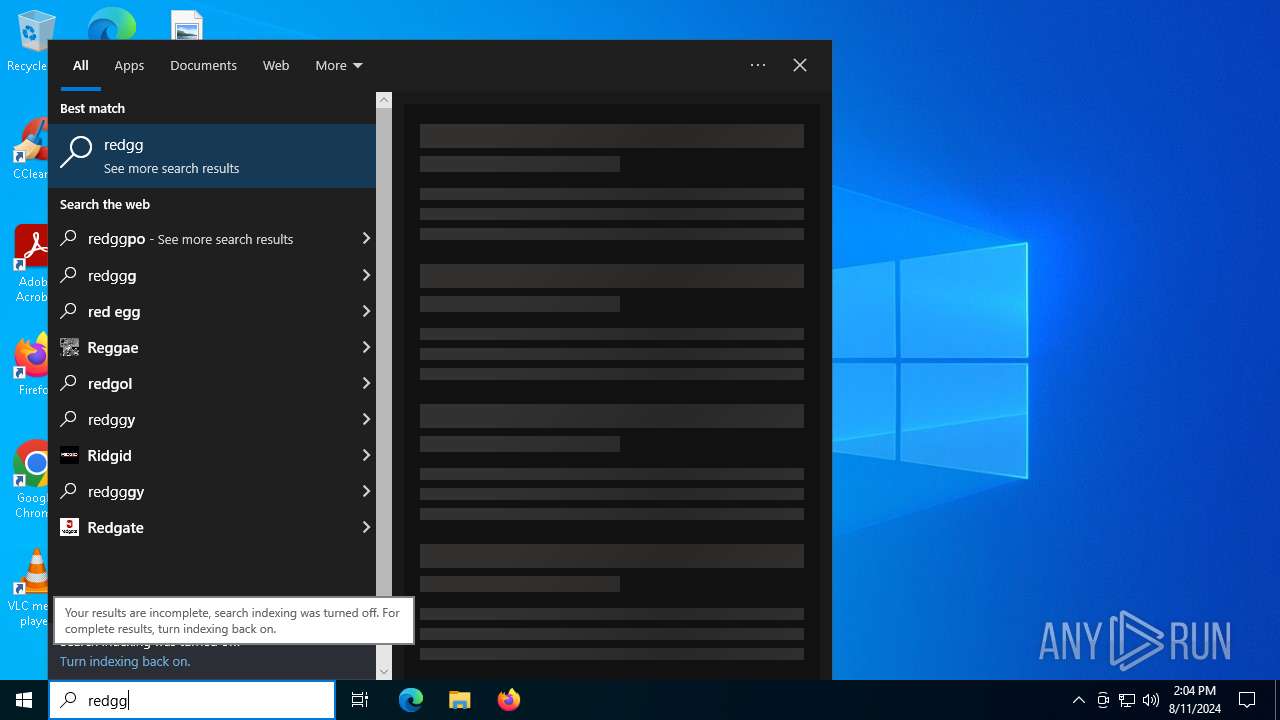Click the Reggae suggestion thumbnail icon

[69, 347]
